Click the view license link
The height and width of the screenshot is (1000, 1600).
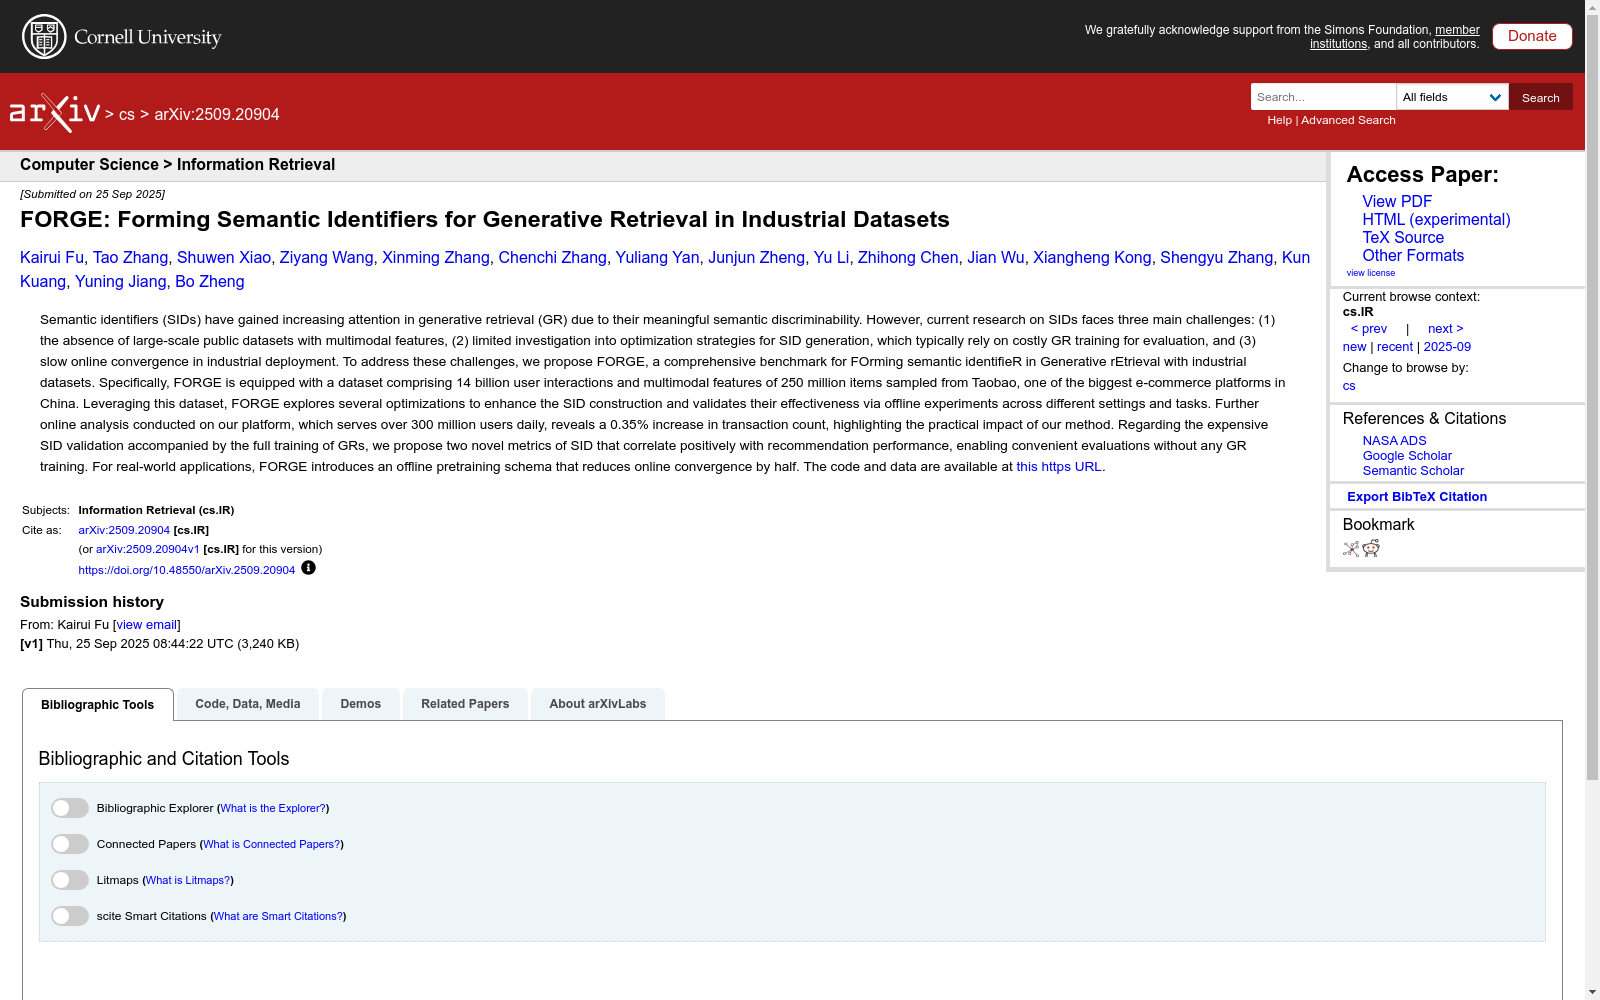point(1371,273)
